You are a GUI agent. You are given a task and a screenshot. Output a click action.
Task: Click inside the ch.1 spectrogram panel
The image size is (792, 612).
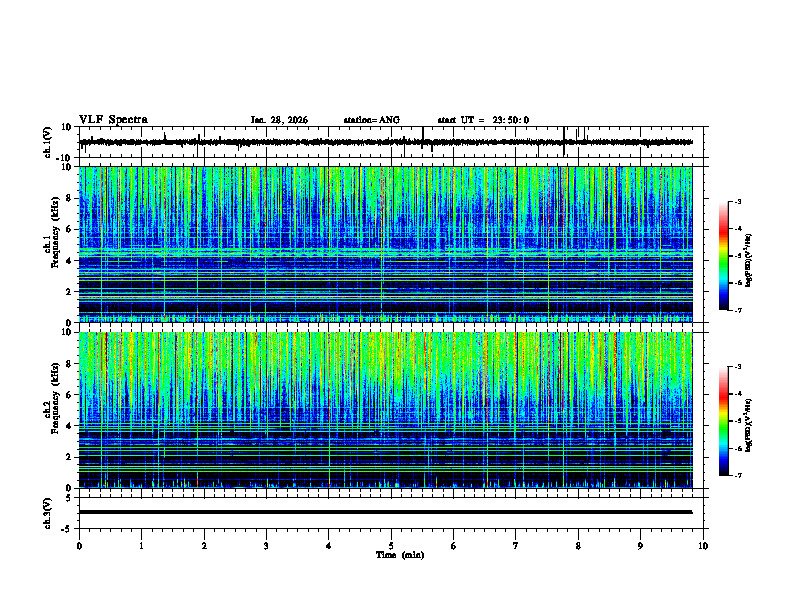(x=385, y=244)
